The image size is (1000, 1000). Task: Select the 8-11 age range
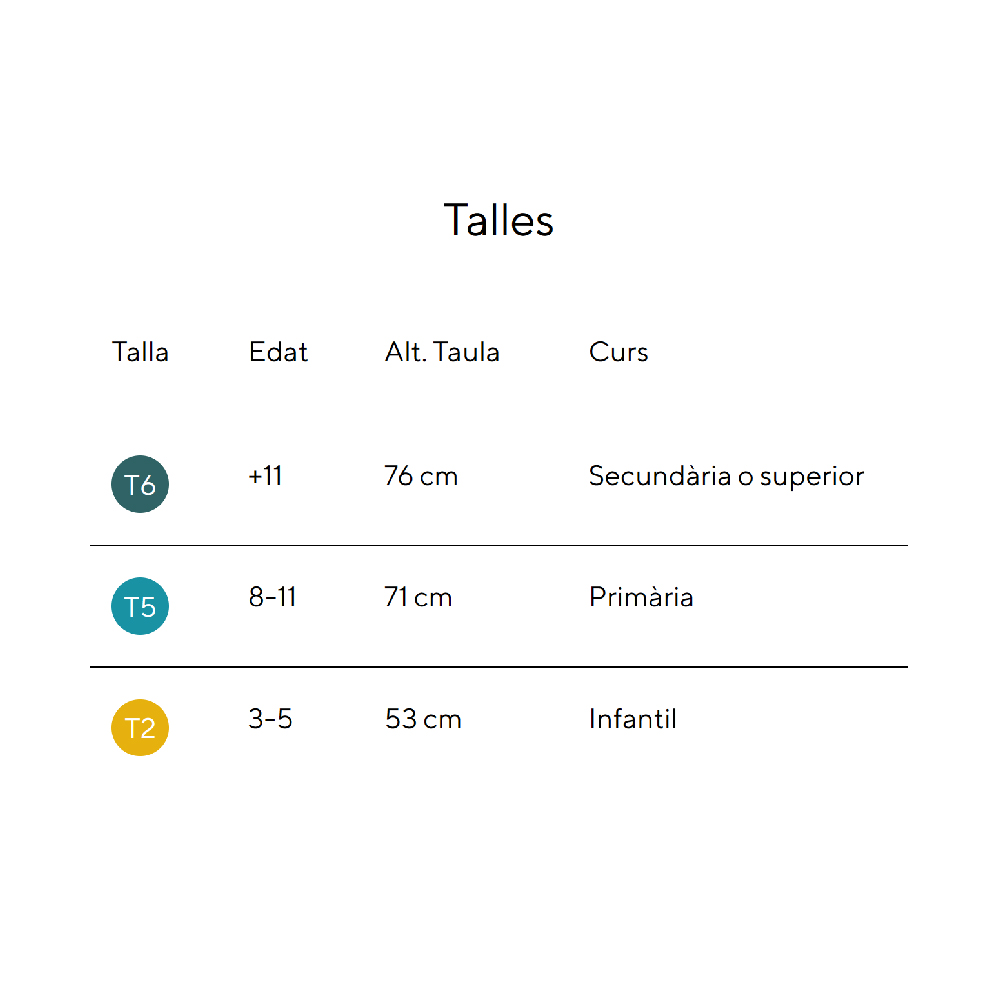(272, 598)
